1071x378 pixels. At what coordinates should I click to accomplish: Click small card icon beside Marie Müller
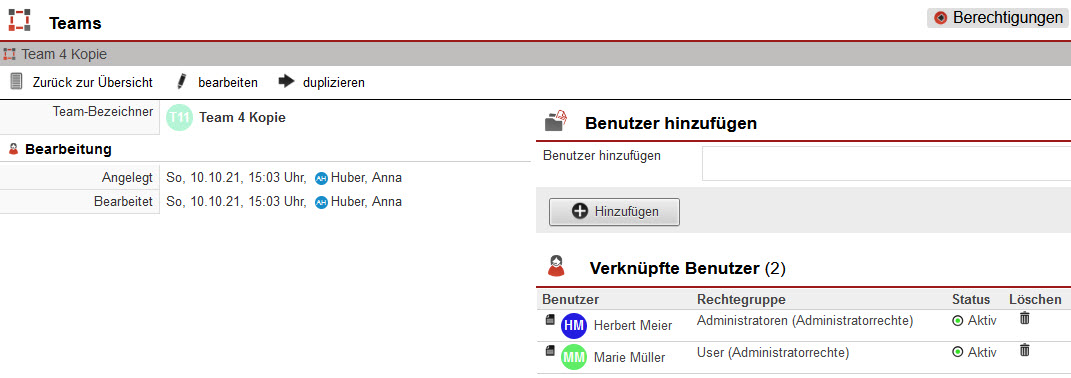pyautogui.click(x=550, y=351)
